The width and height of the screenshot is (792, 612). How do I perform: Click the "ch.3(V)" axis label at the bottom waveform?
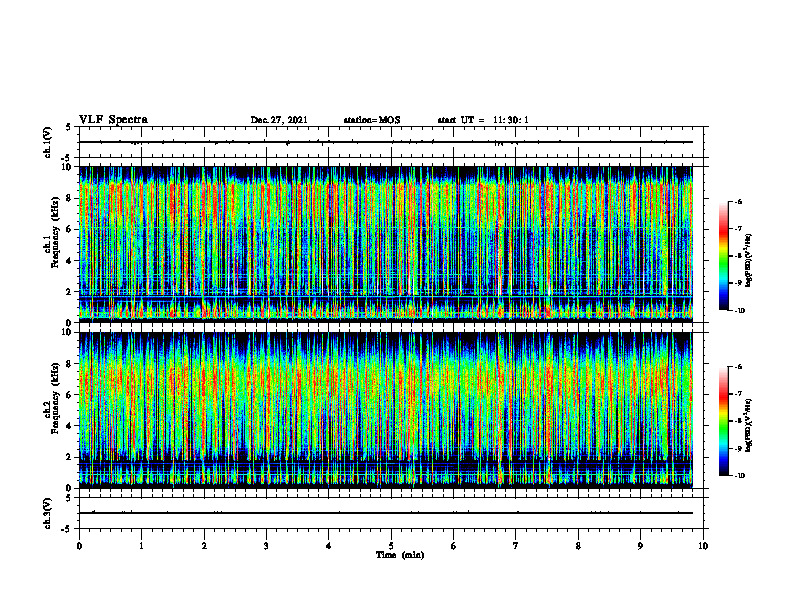pyautogui.click(x=48, y=513)
